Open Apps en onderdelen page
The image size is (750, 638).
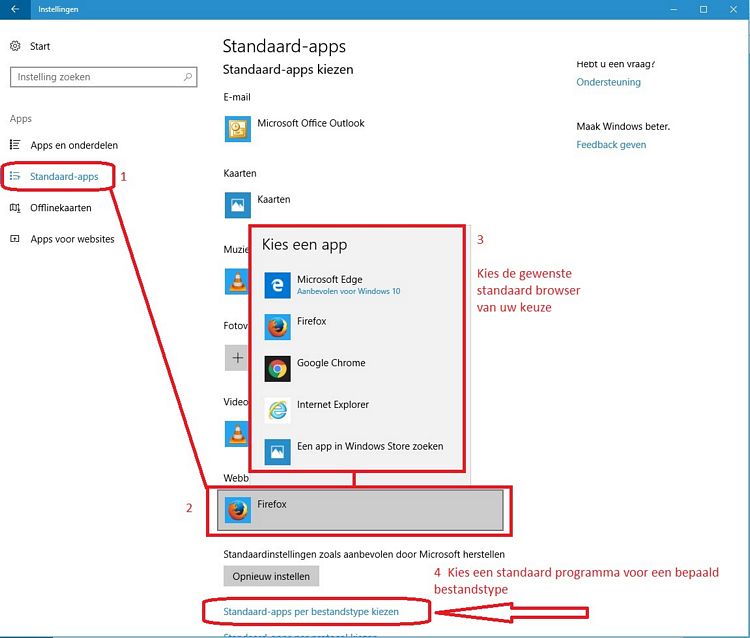(x=74, y=145)
